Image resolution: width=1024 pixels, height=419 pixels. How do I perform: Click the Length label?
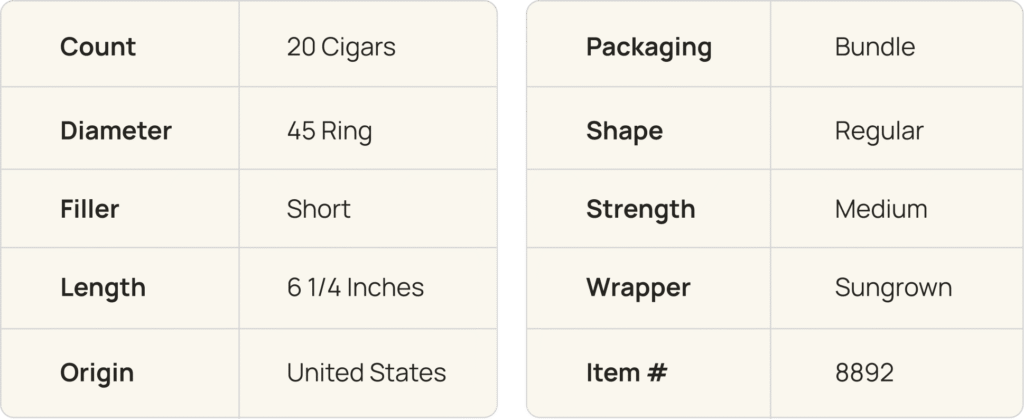coord(103,288)
